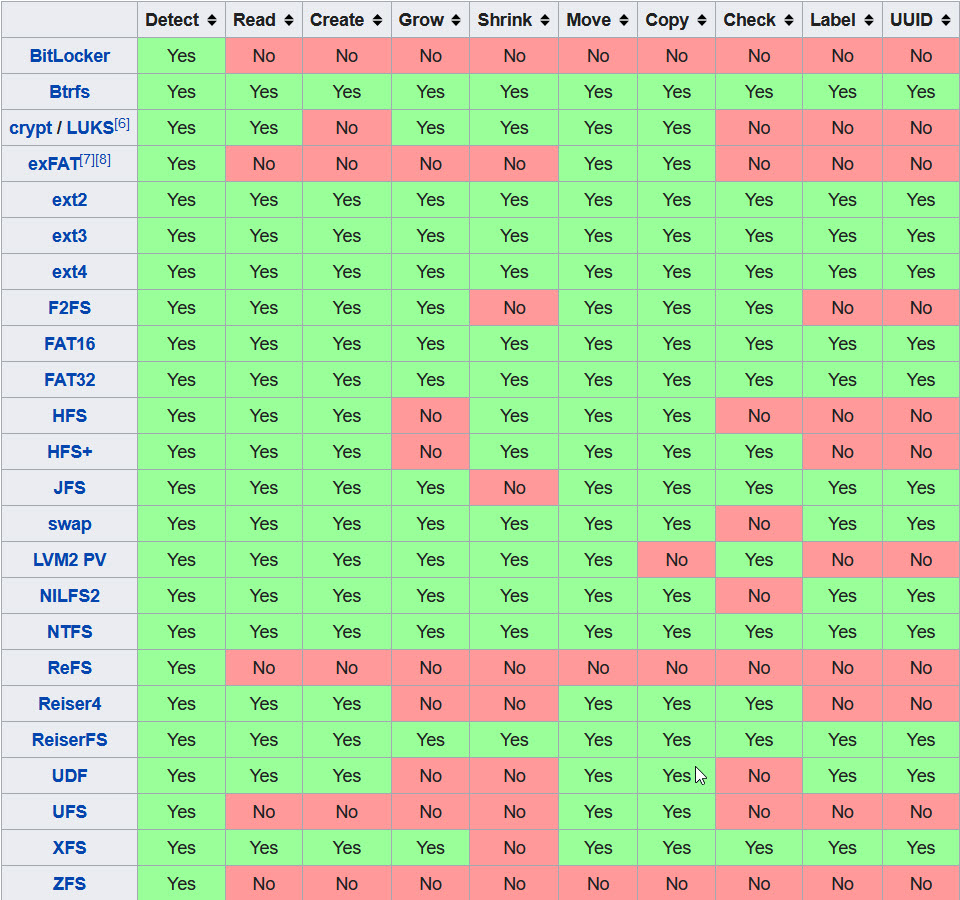Viewport: 960px width, 900px height.
Task: Sort table by Read column arrows
Action: click(289, 20)
